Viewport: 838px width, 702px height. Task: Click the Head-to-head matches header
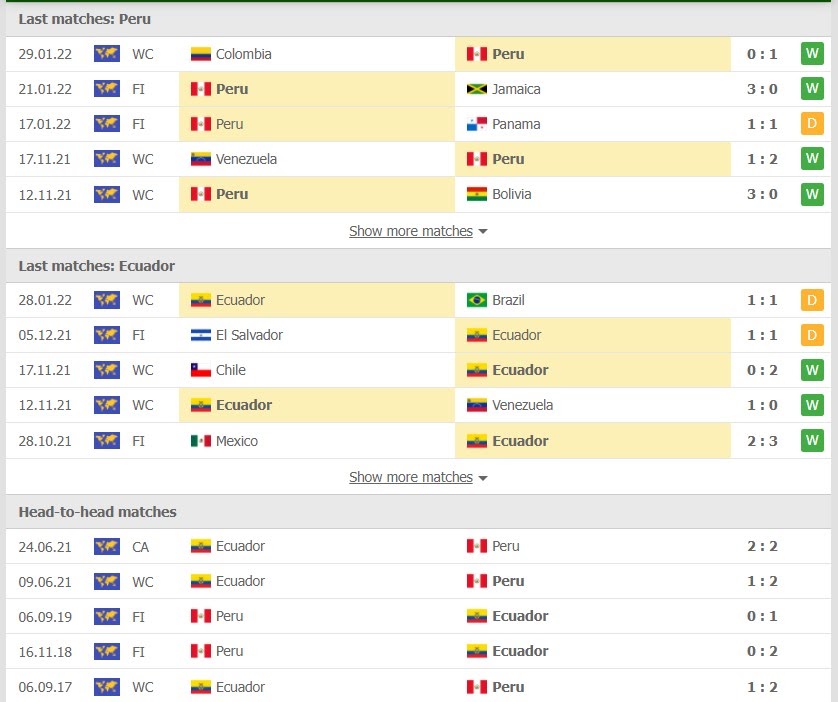pyautogui.click(x=97, y=512)
